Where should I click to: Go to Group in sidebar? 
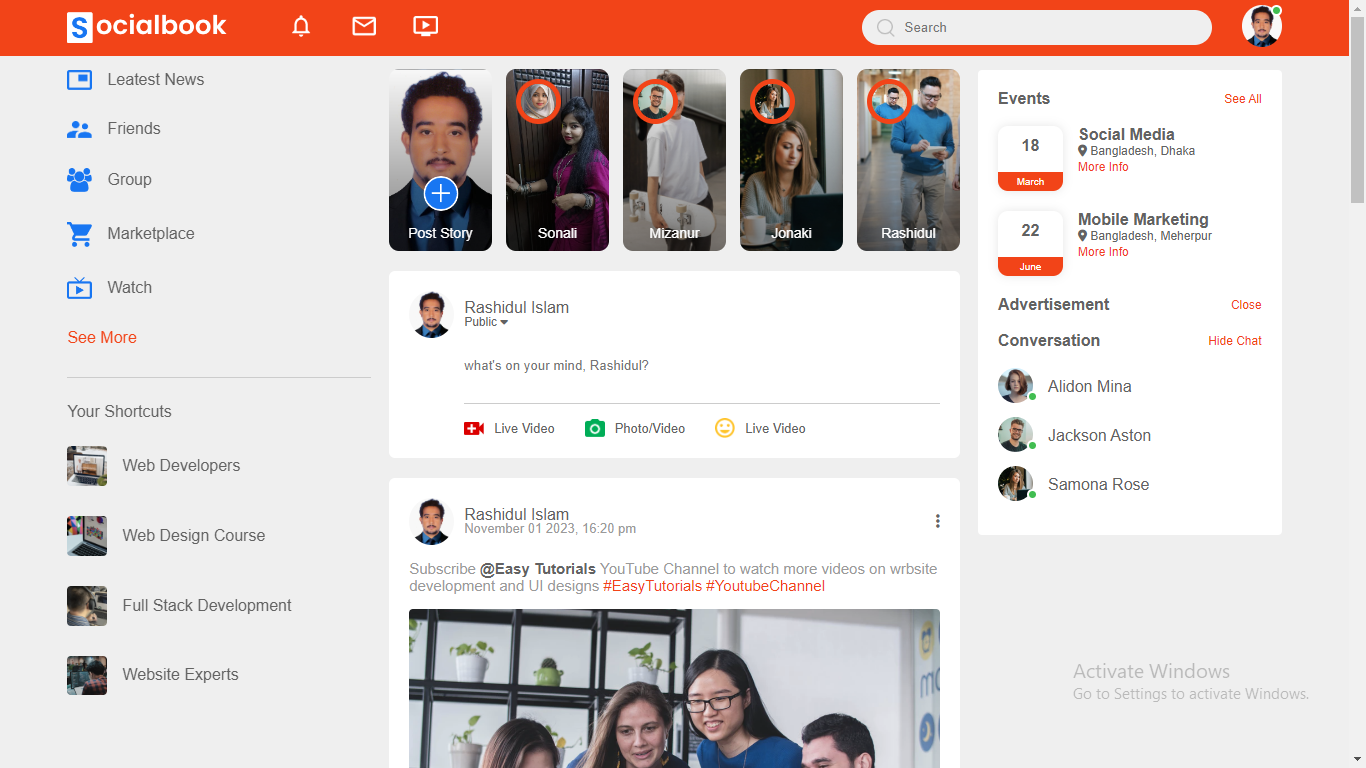(130, 180)
